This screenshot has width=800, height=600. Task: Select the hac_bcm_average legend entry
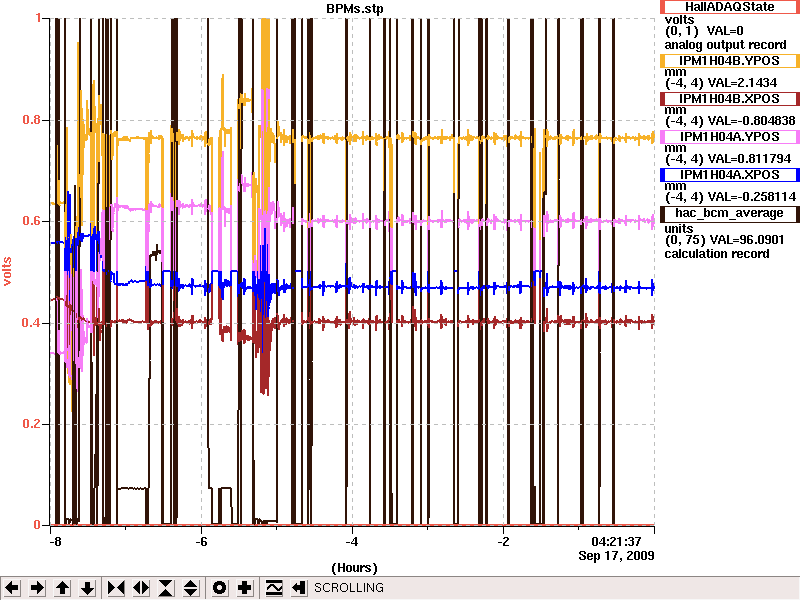pyautogui.click(x=730, y=213)
